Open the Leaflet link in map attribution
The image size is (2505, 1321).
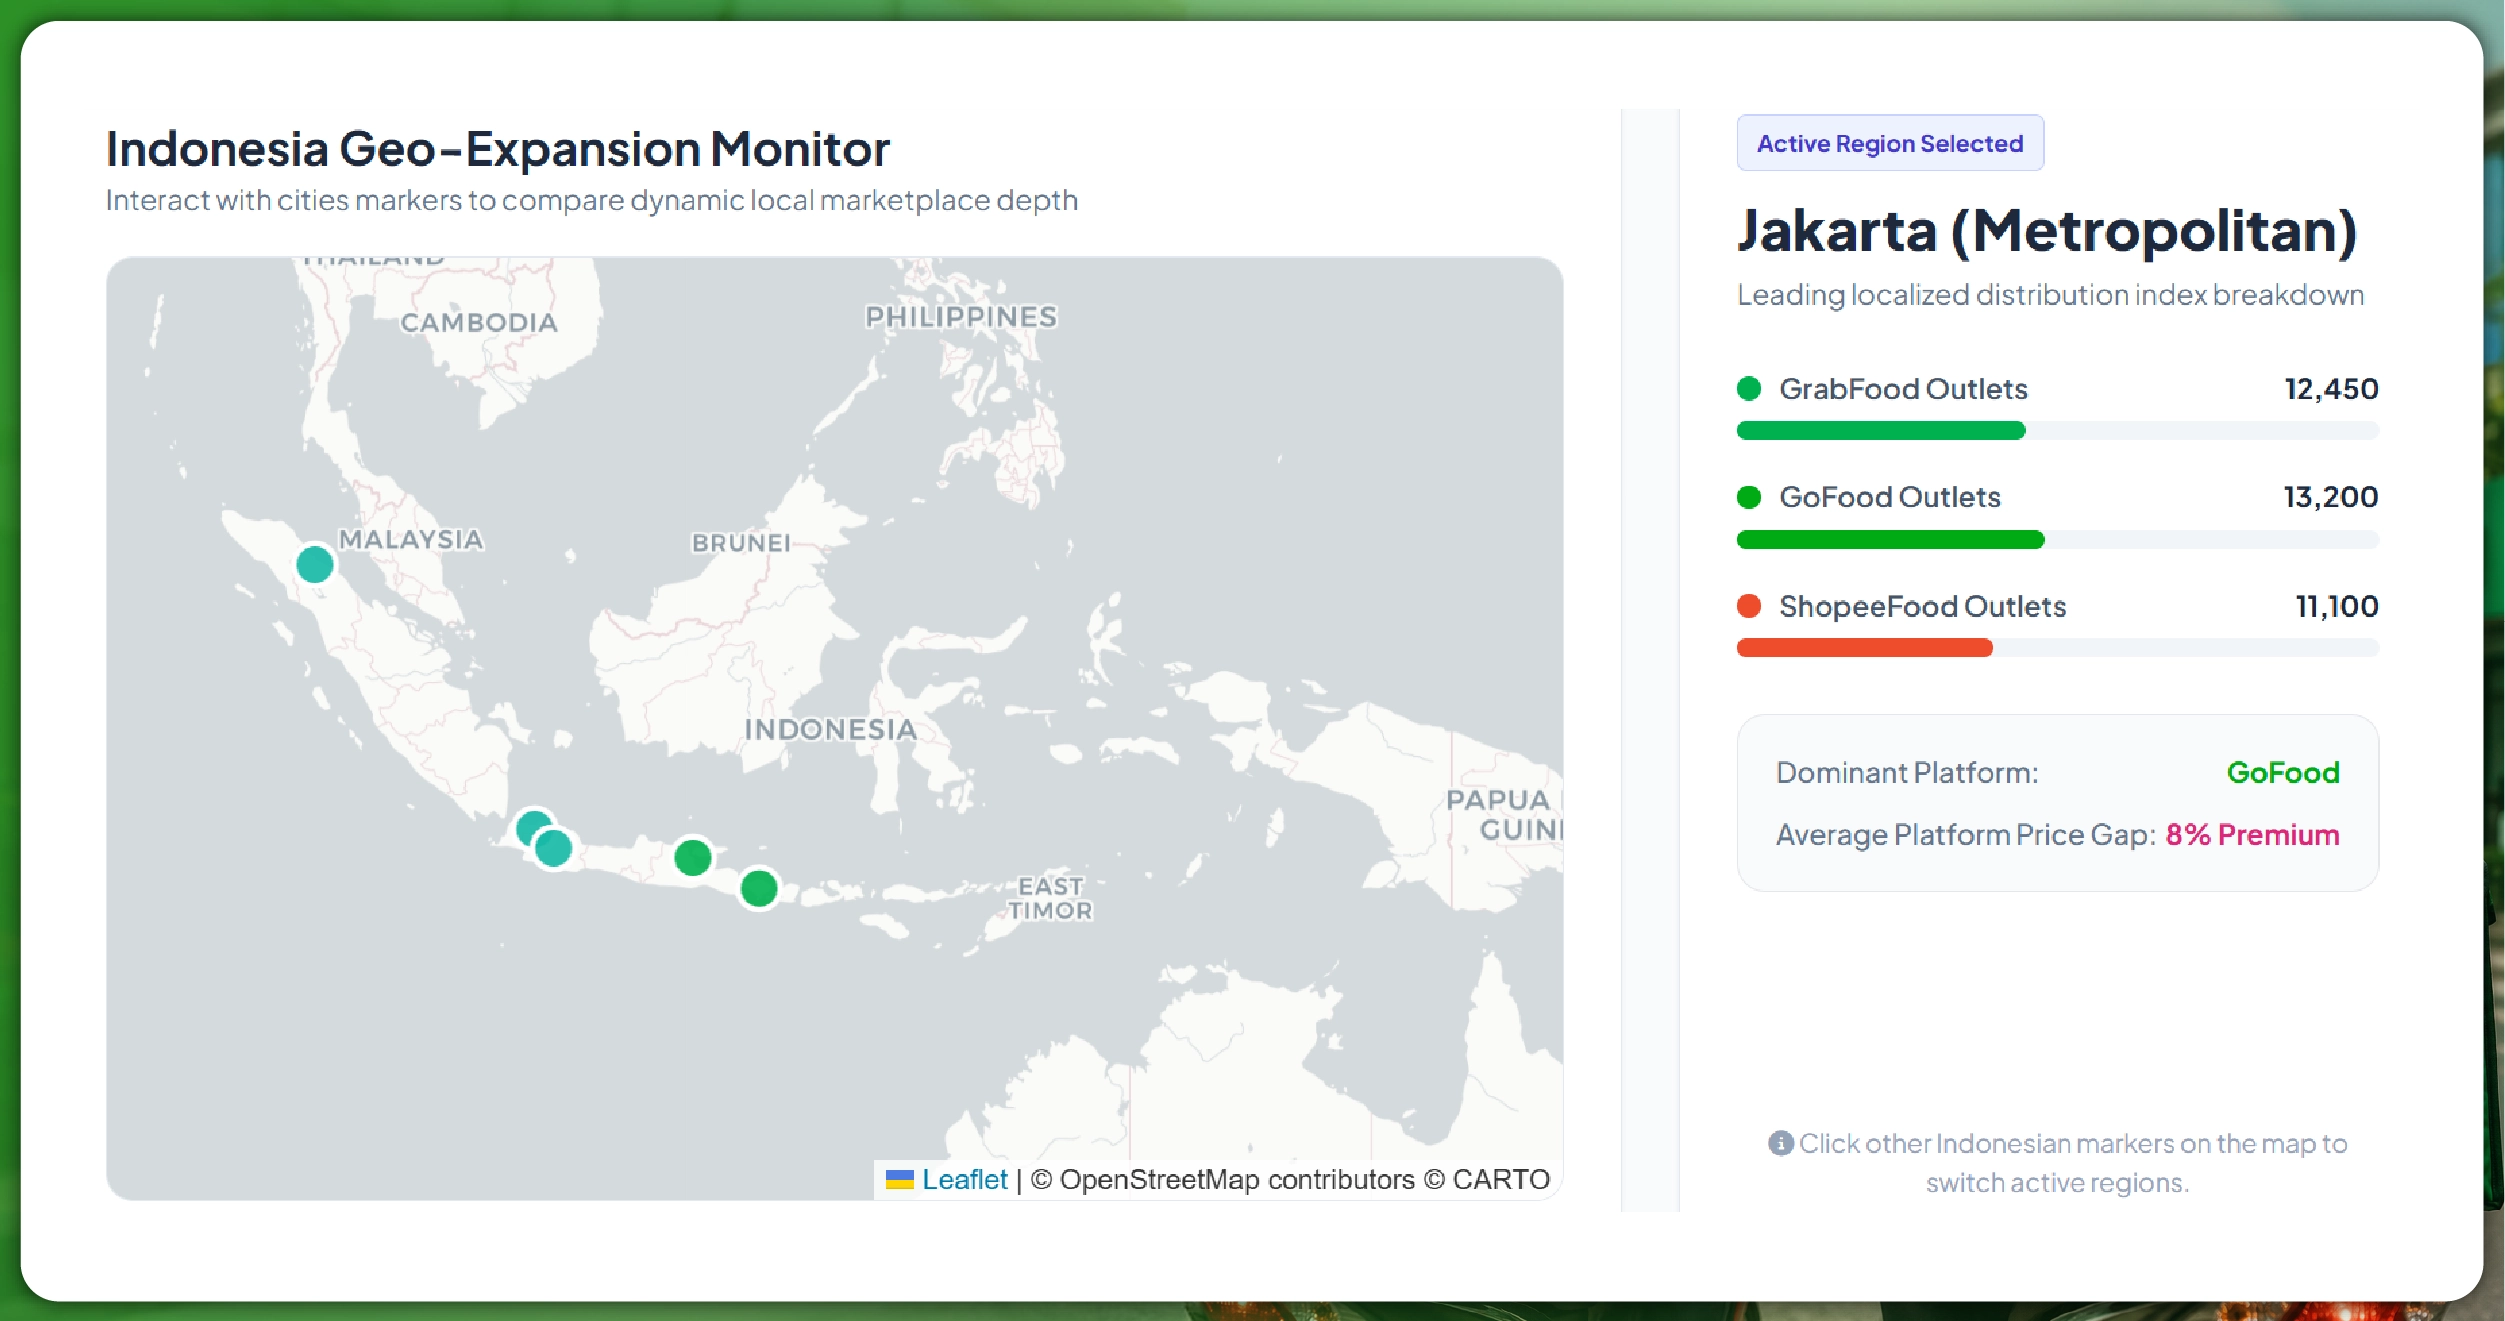[x=964, y=1180]
